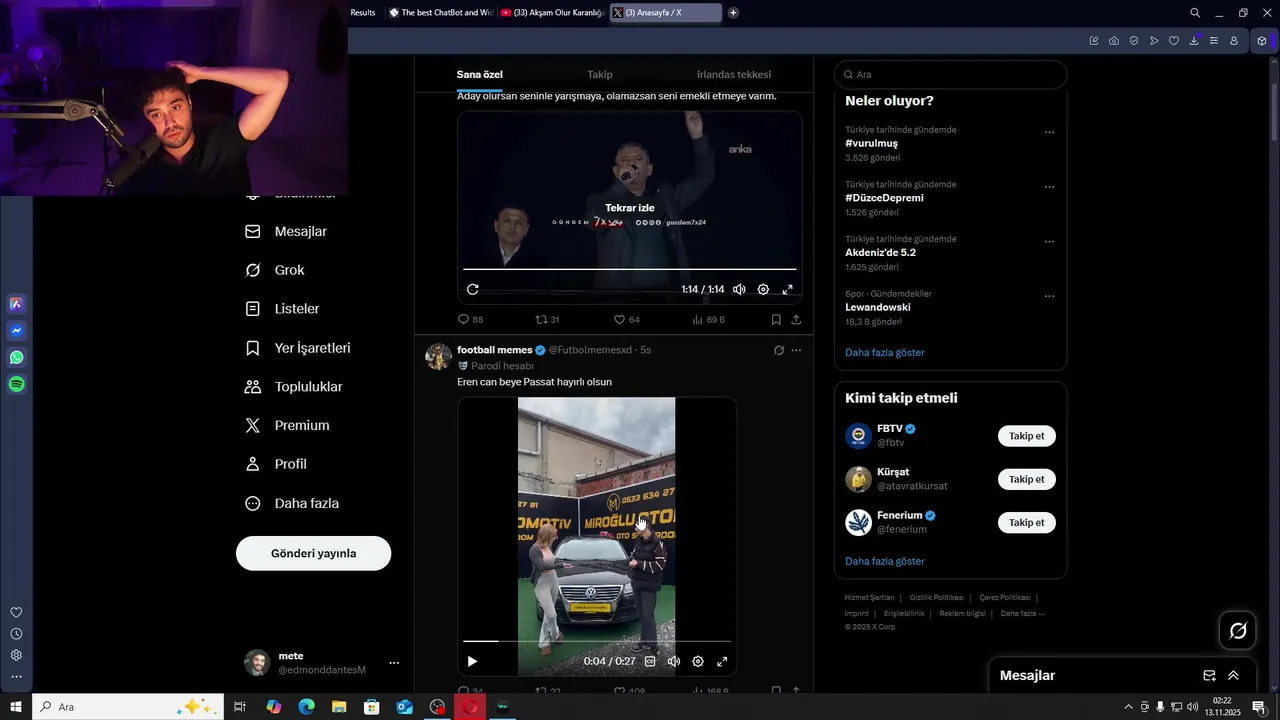1280x720 pixels.
Task: Toggle captions on the Passat video
Action: tap(650, 661)
